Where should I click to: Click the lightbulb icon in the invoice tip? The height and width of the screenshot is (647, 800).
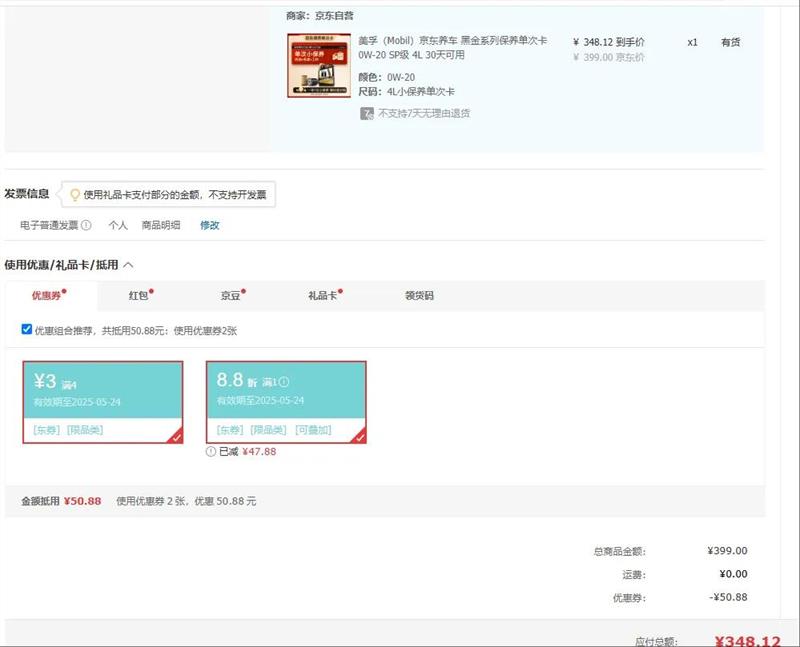coord(75,195)
